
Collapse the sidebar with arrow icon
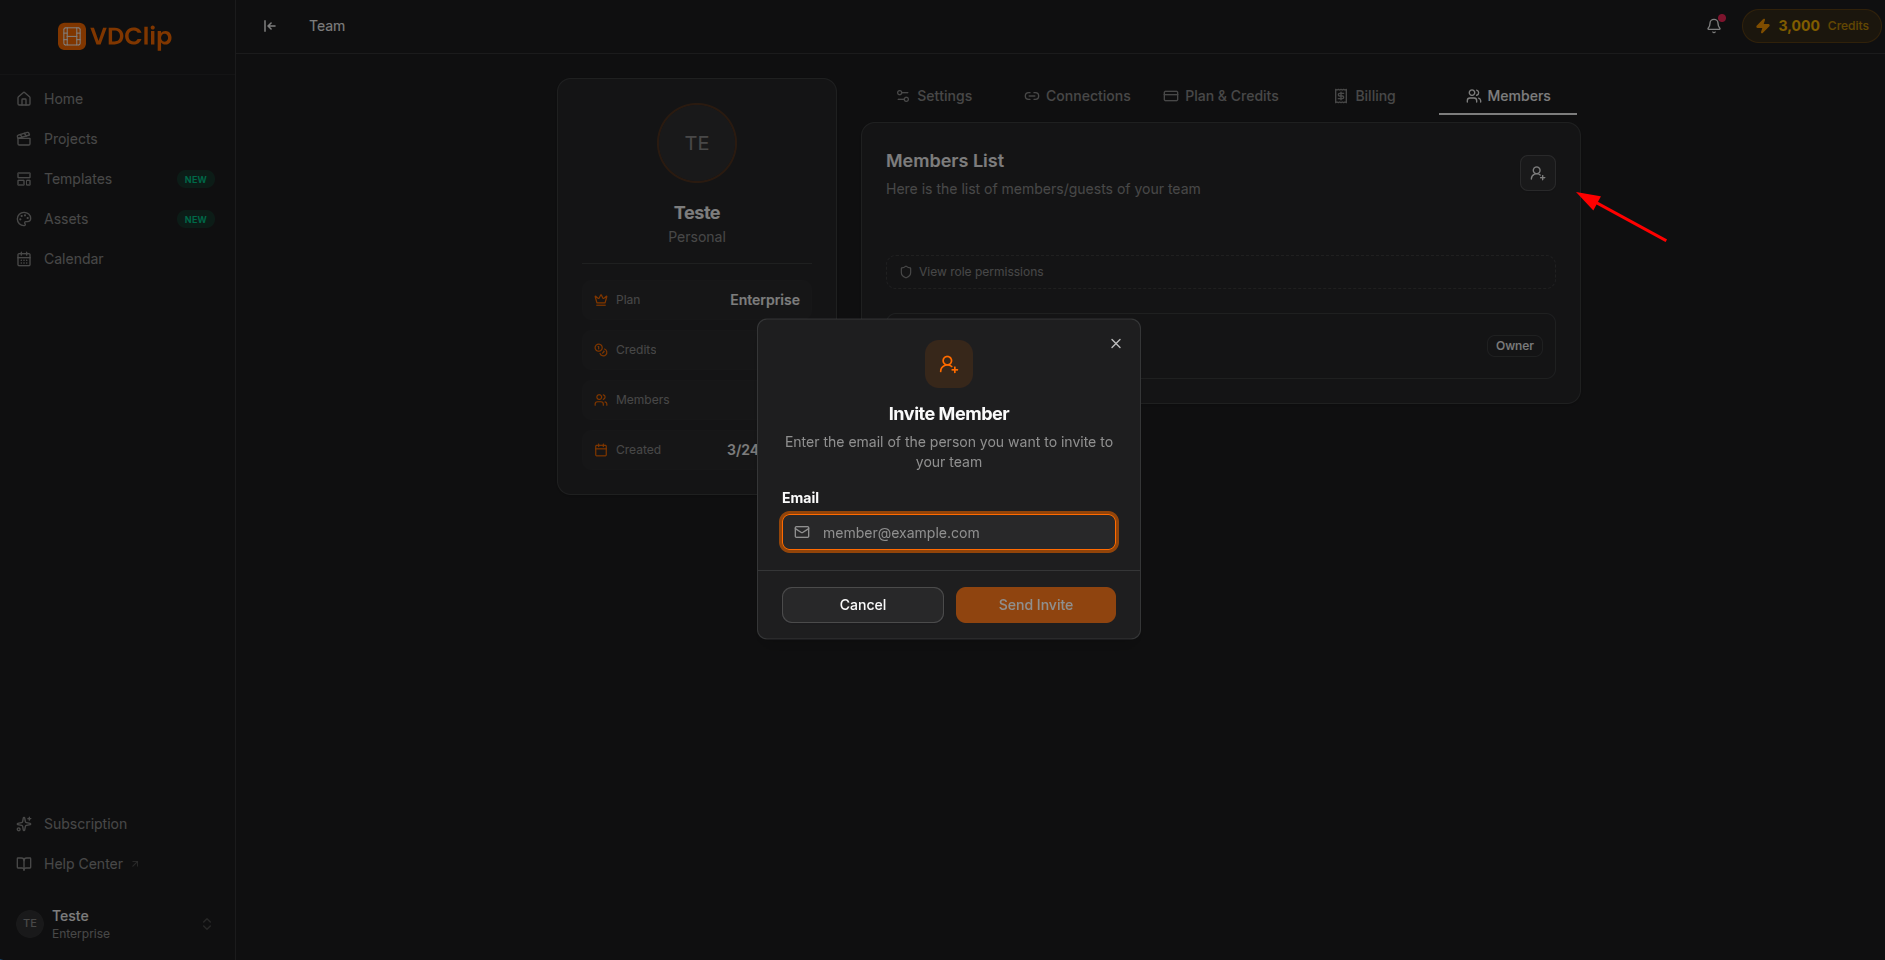(269, 26)
